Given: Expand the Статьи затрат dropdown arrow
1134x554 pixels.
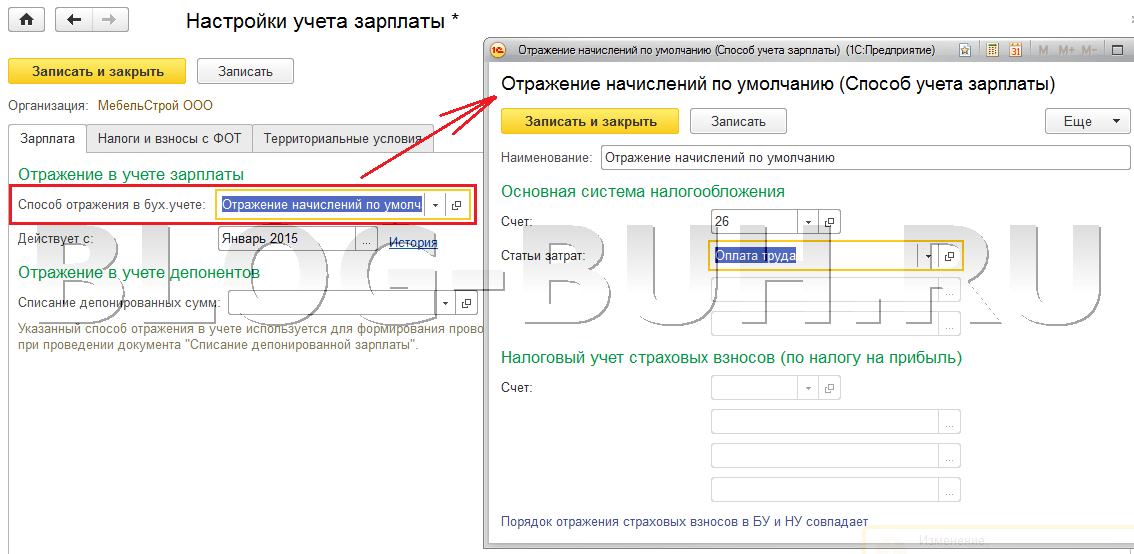Looking at the screenshot, I should pos(928,256).
